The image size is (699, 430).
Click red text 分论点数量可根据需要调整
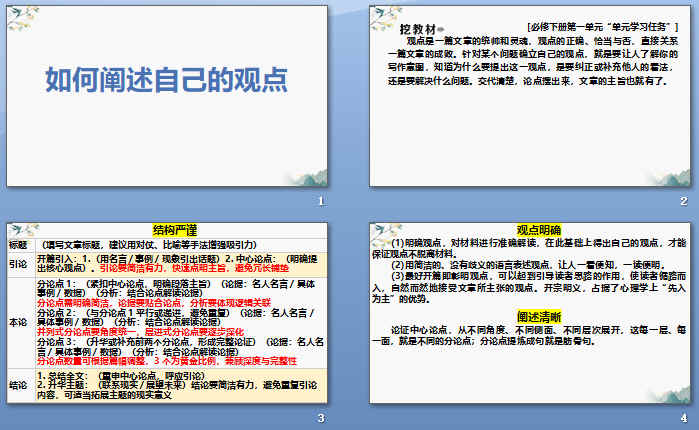pyautogui.click(x=167, y=361)
